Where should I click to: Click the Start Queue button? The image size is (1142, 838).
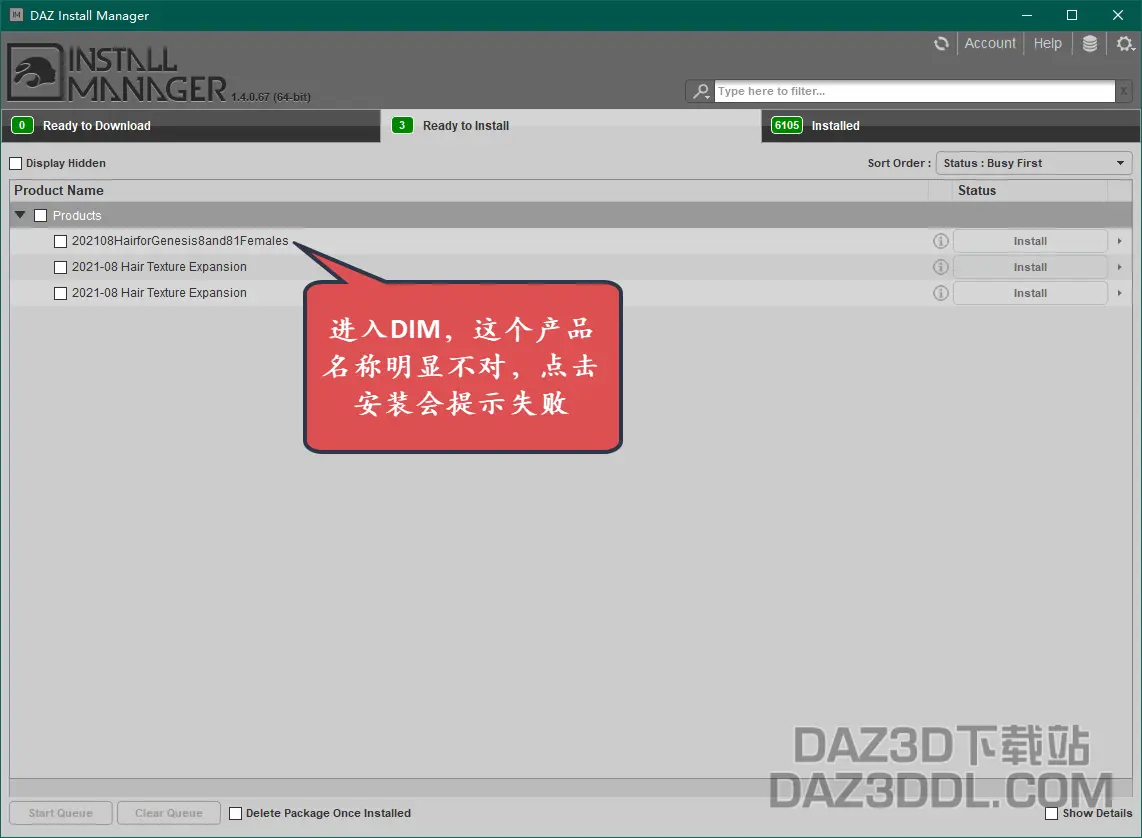(x=61, y=813)
